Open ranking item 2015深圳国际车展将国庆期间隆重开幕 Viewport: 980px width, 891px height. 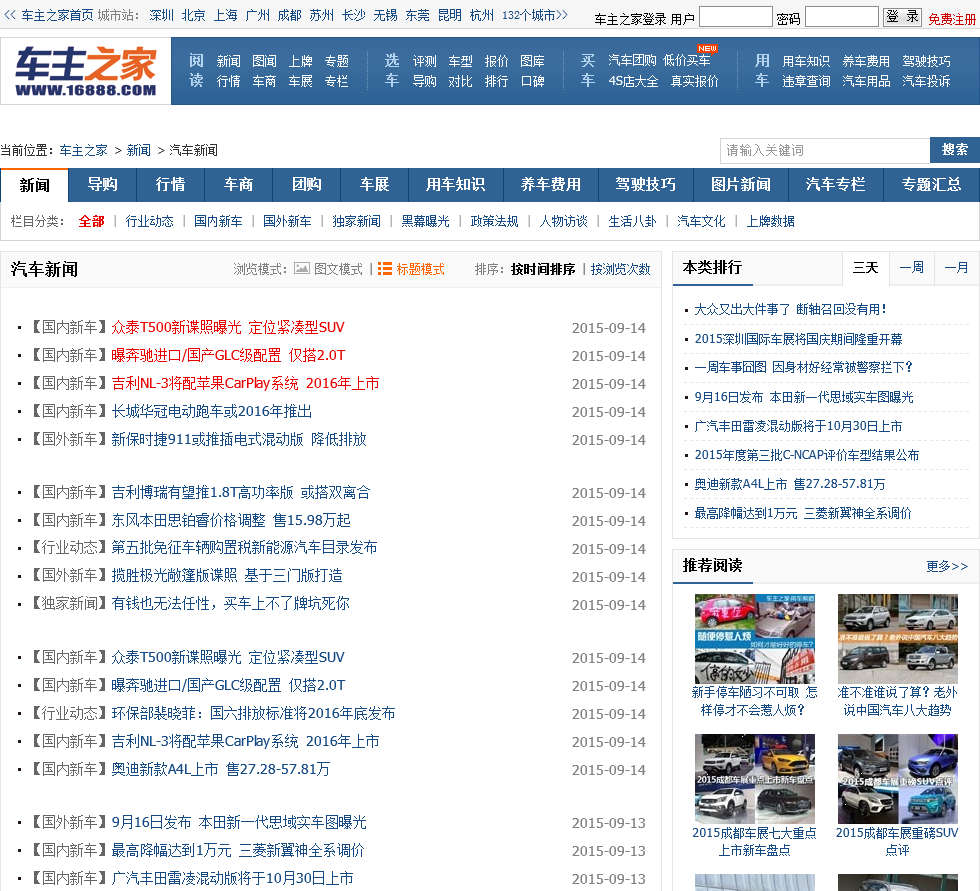pyautogui.click(x=798, y=339)
